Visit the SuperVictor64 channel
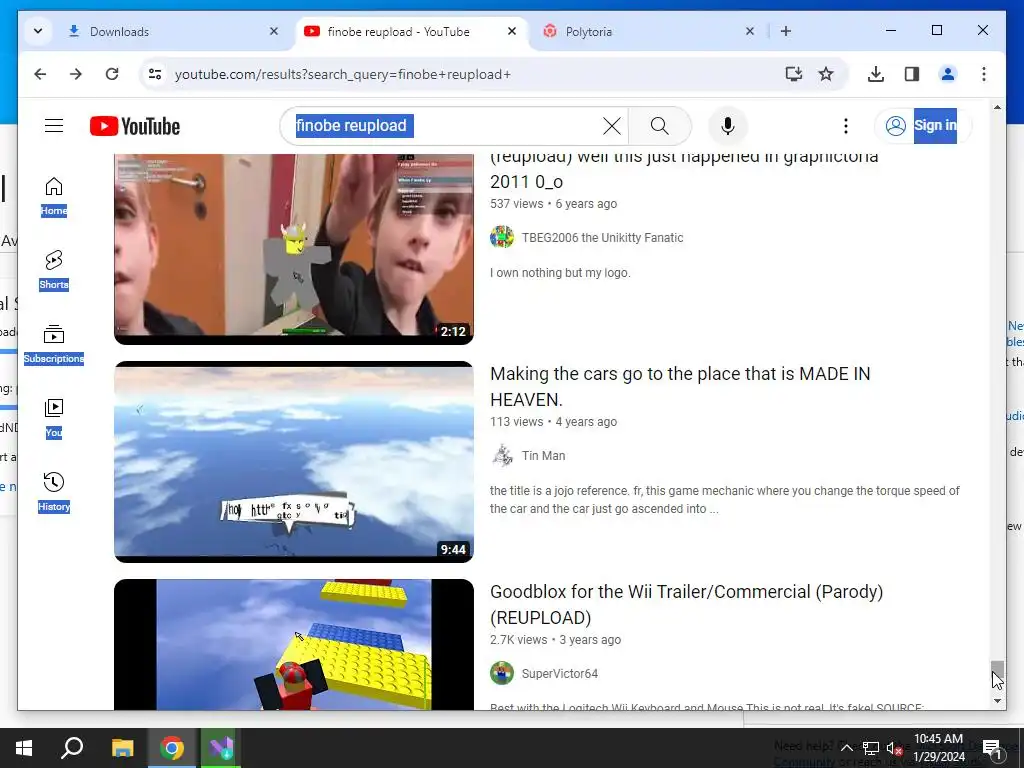 (560, 673)
